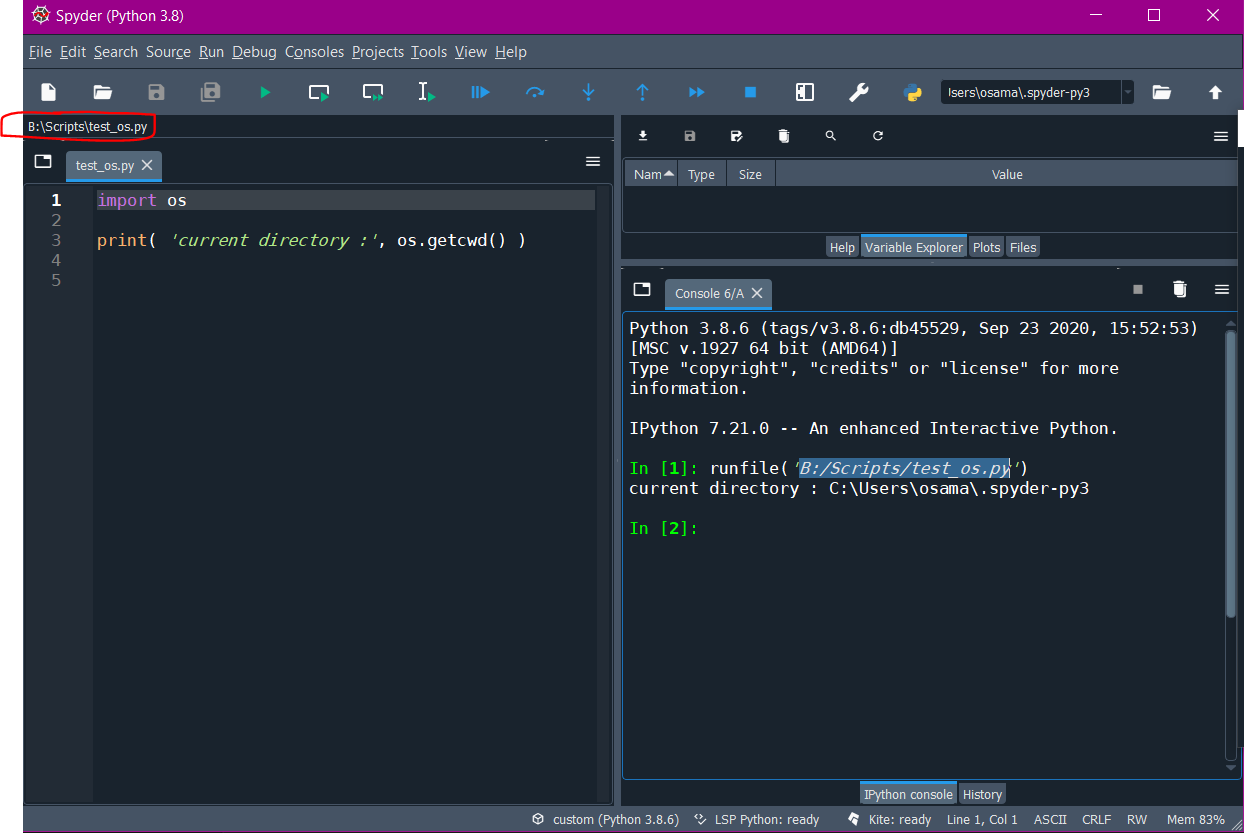Open the Search menu
This screenshot has width=1244, height=833.
116,52
